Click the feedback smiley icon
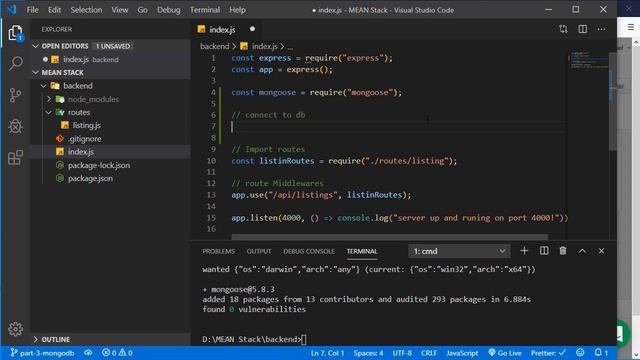This screenshot has width=640, height=360. click(x=580, y=353)
